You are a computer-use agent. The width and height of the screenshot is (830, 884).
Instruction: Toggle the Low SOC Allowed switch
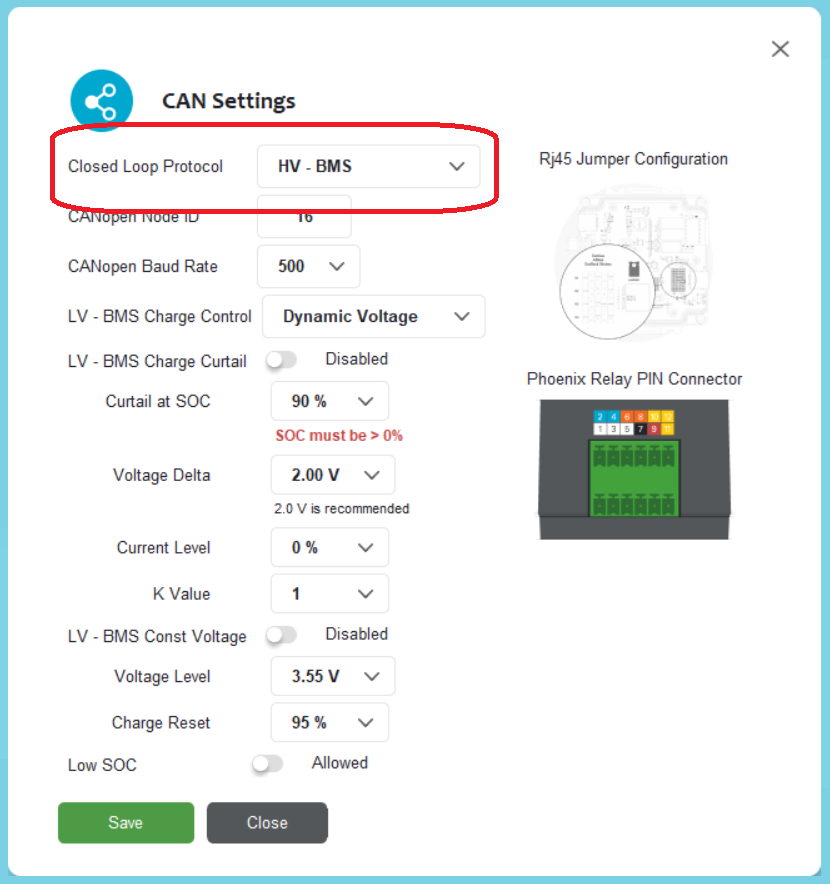[x=268, y=764]
